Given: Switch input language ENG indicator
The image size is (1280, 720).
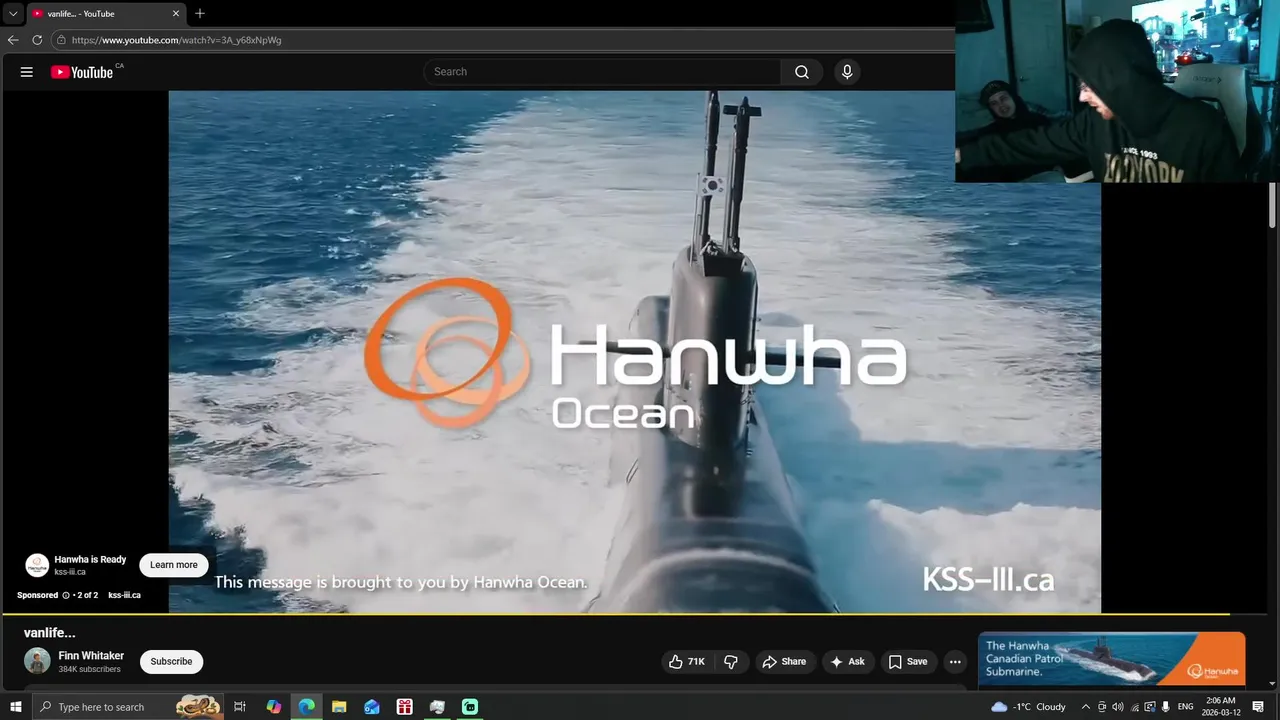Looking at the screenshot, I should point(1186,707).
